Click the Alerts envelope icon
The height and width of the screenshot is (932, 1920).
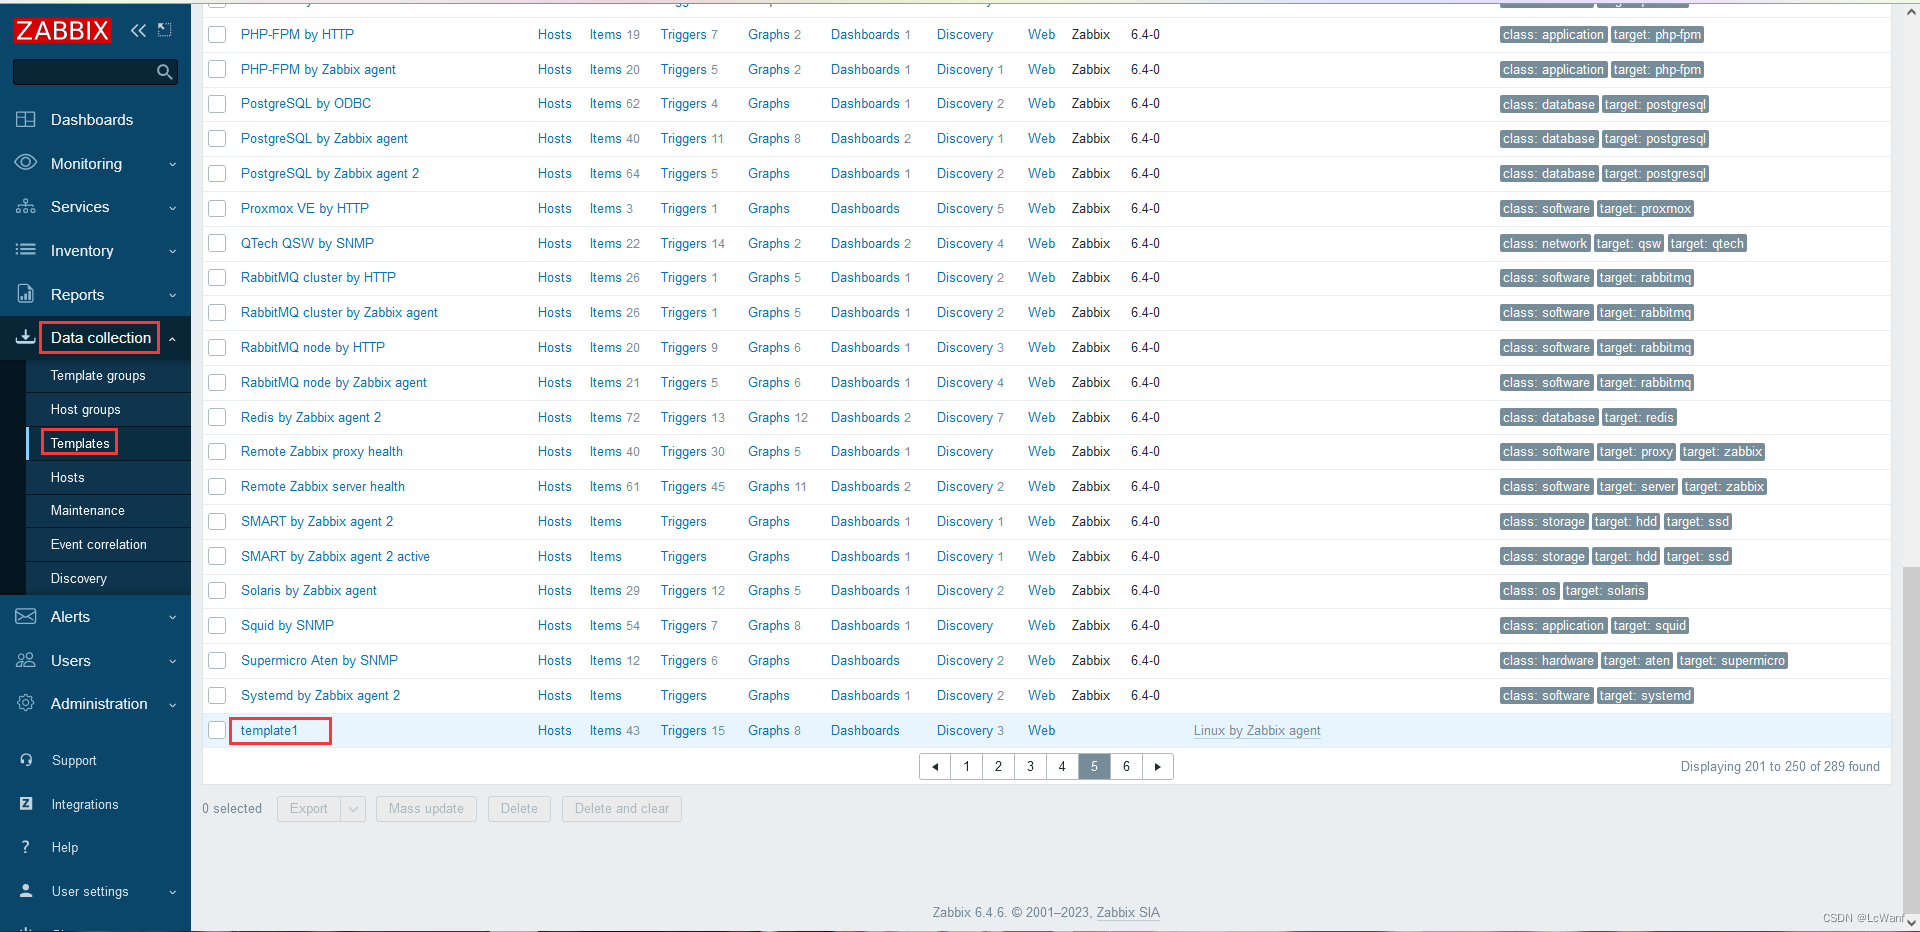tap(26, 617)
